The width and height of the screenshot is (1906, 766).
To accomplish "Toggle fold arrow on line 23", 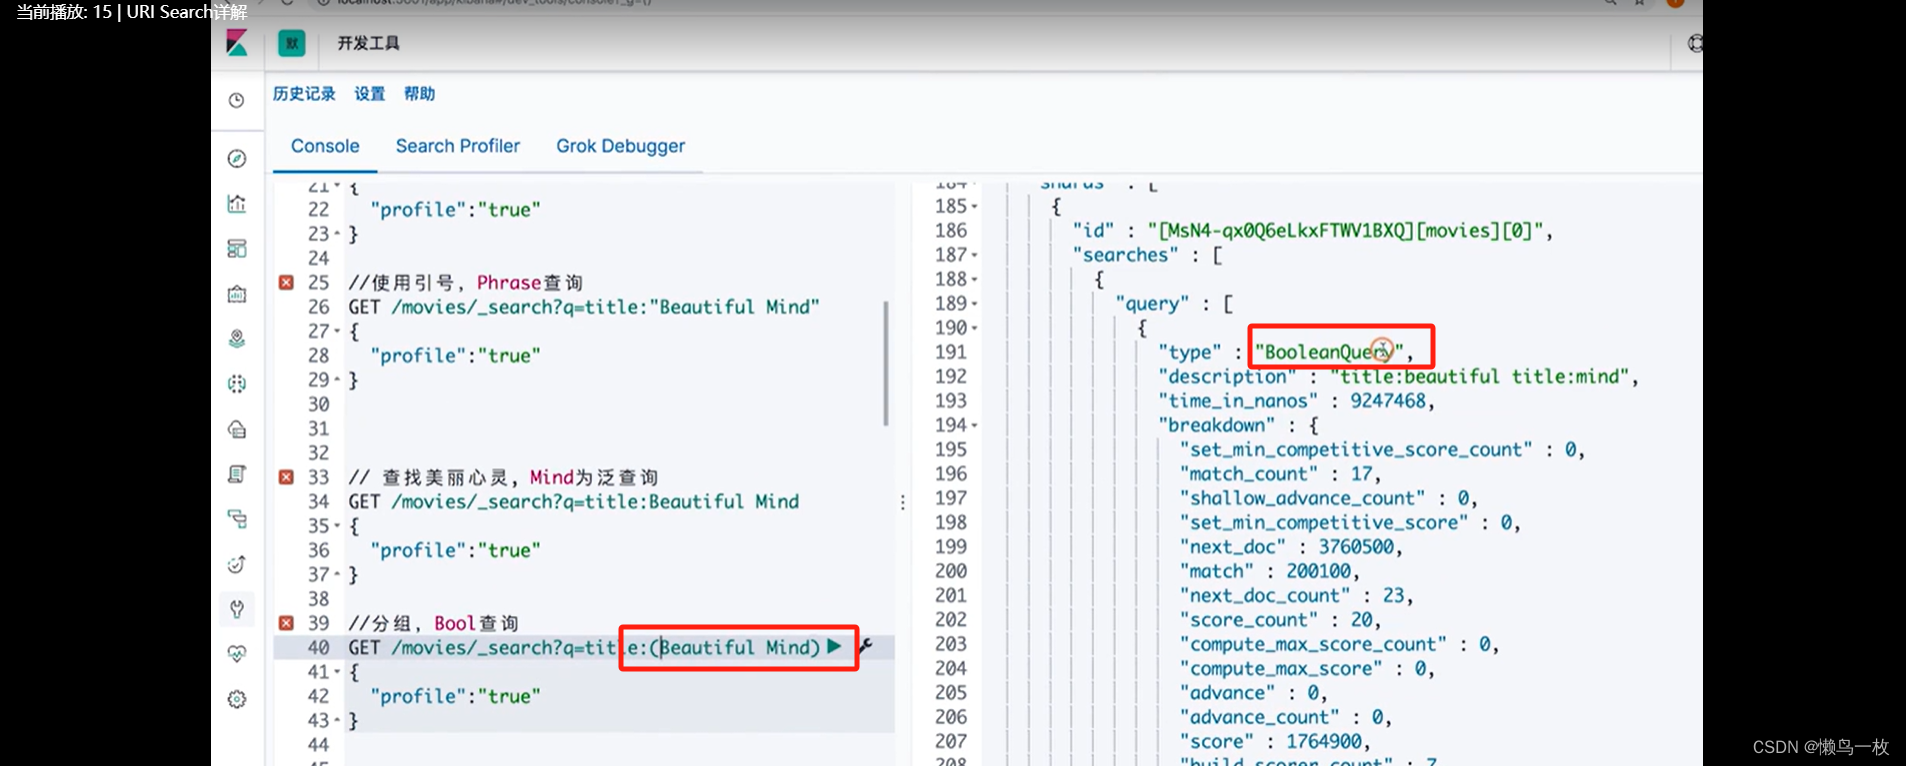I will coord(337,235).
